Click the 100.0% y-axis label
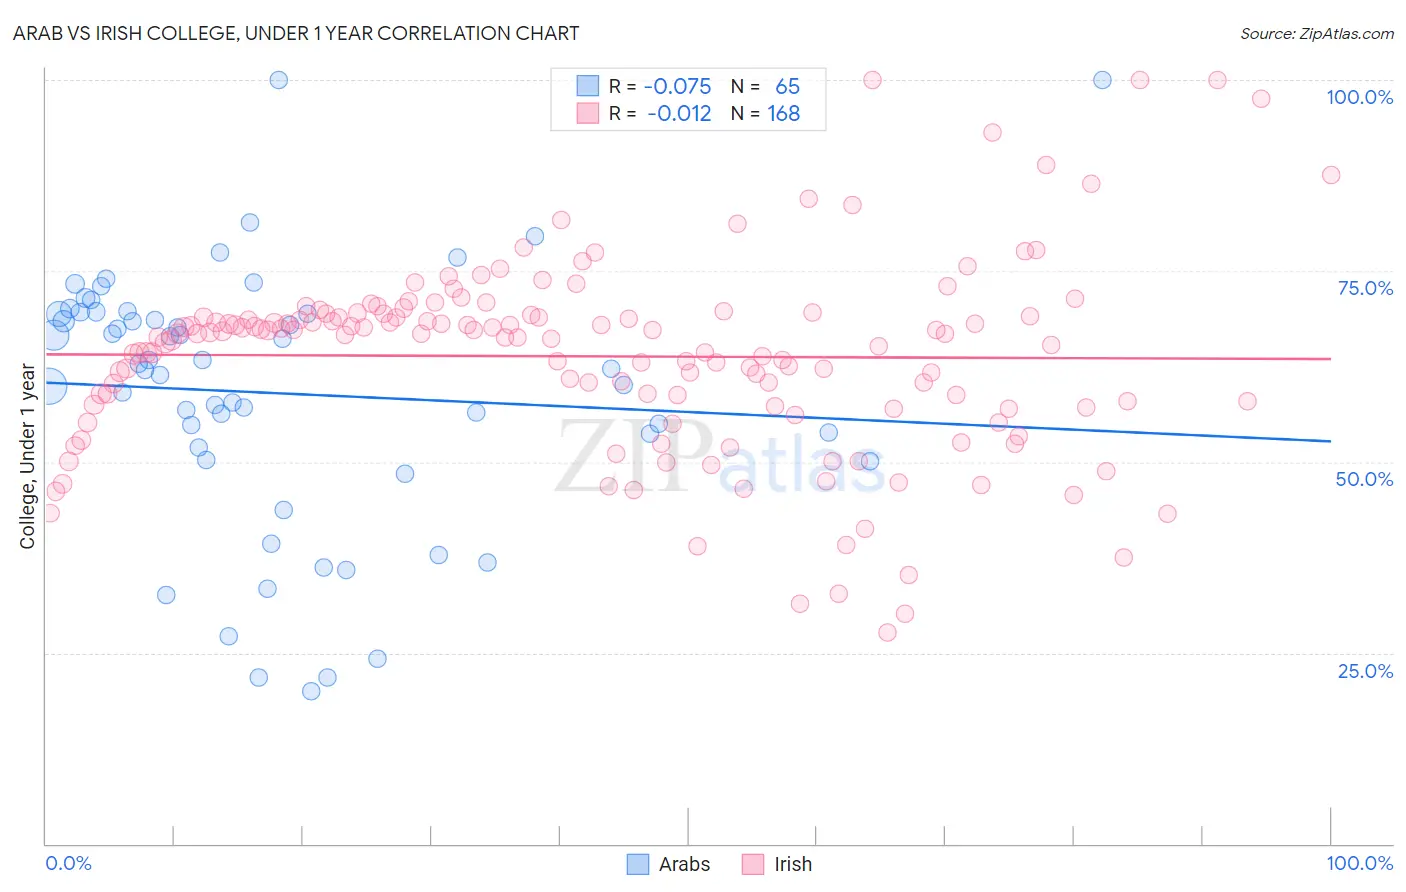The width and height of the screenshot is (1406, 892). (1359, 97)
